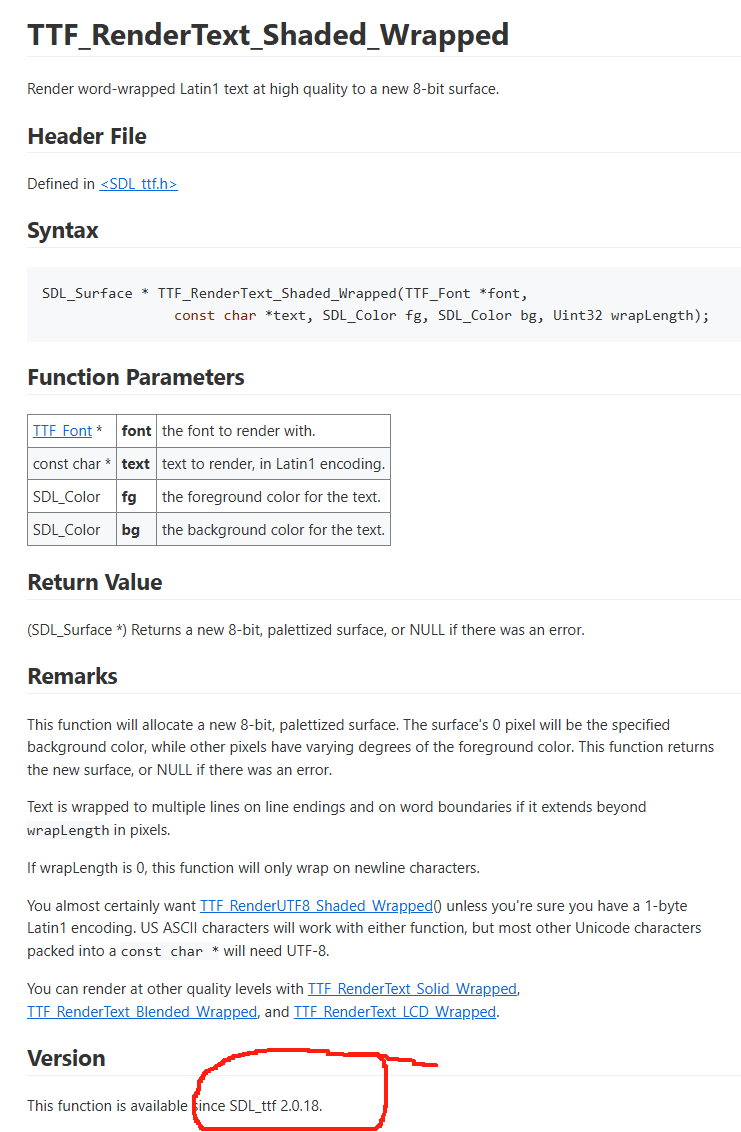The image size is (741, 1132).
Task: Click 'text to render, in Latin1 encoding.' cell
Action: tap(274, 464)
